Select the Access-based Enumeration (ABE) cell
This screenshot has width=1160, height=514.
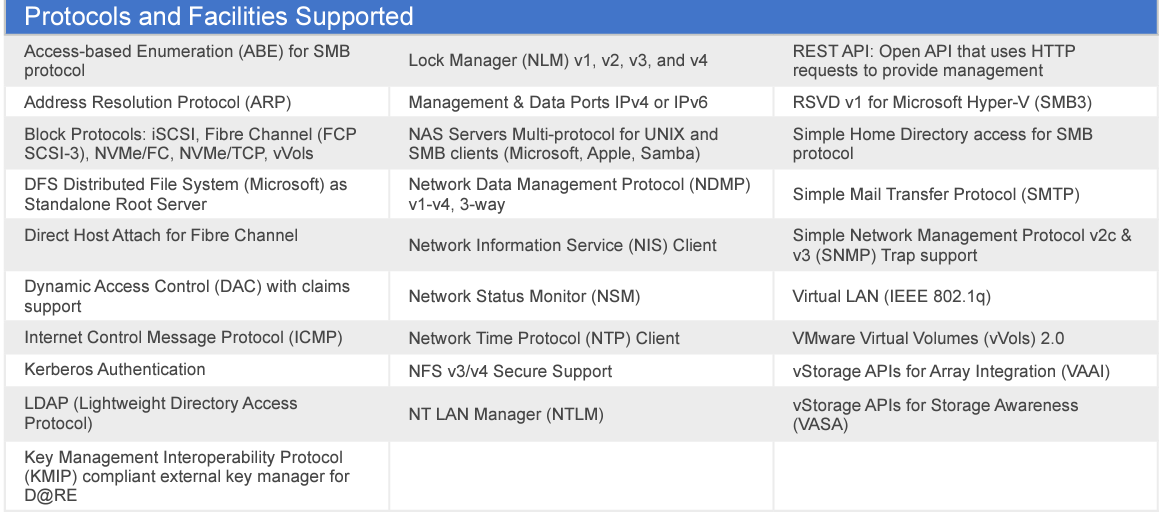[187, 61]
